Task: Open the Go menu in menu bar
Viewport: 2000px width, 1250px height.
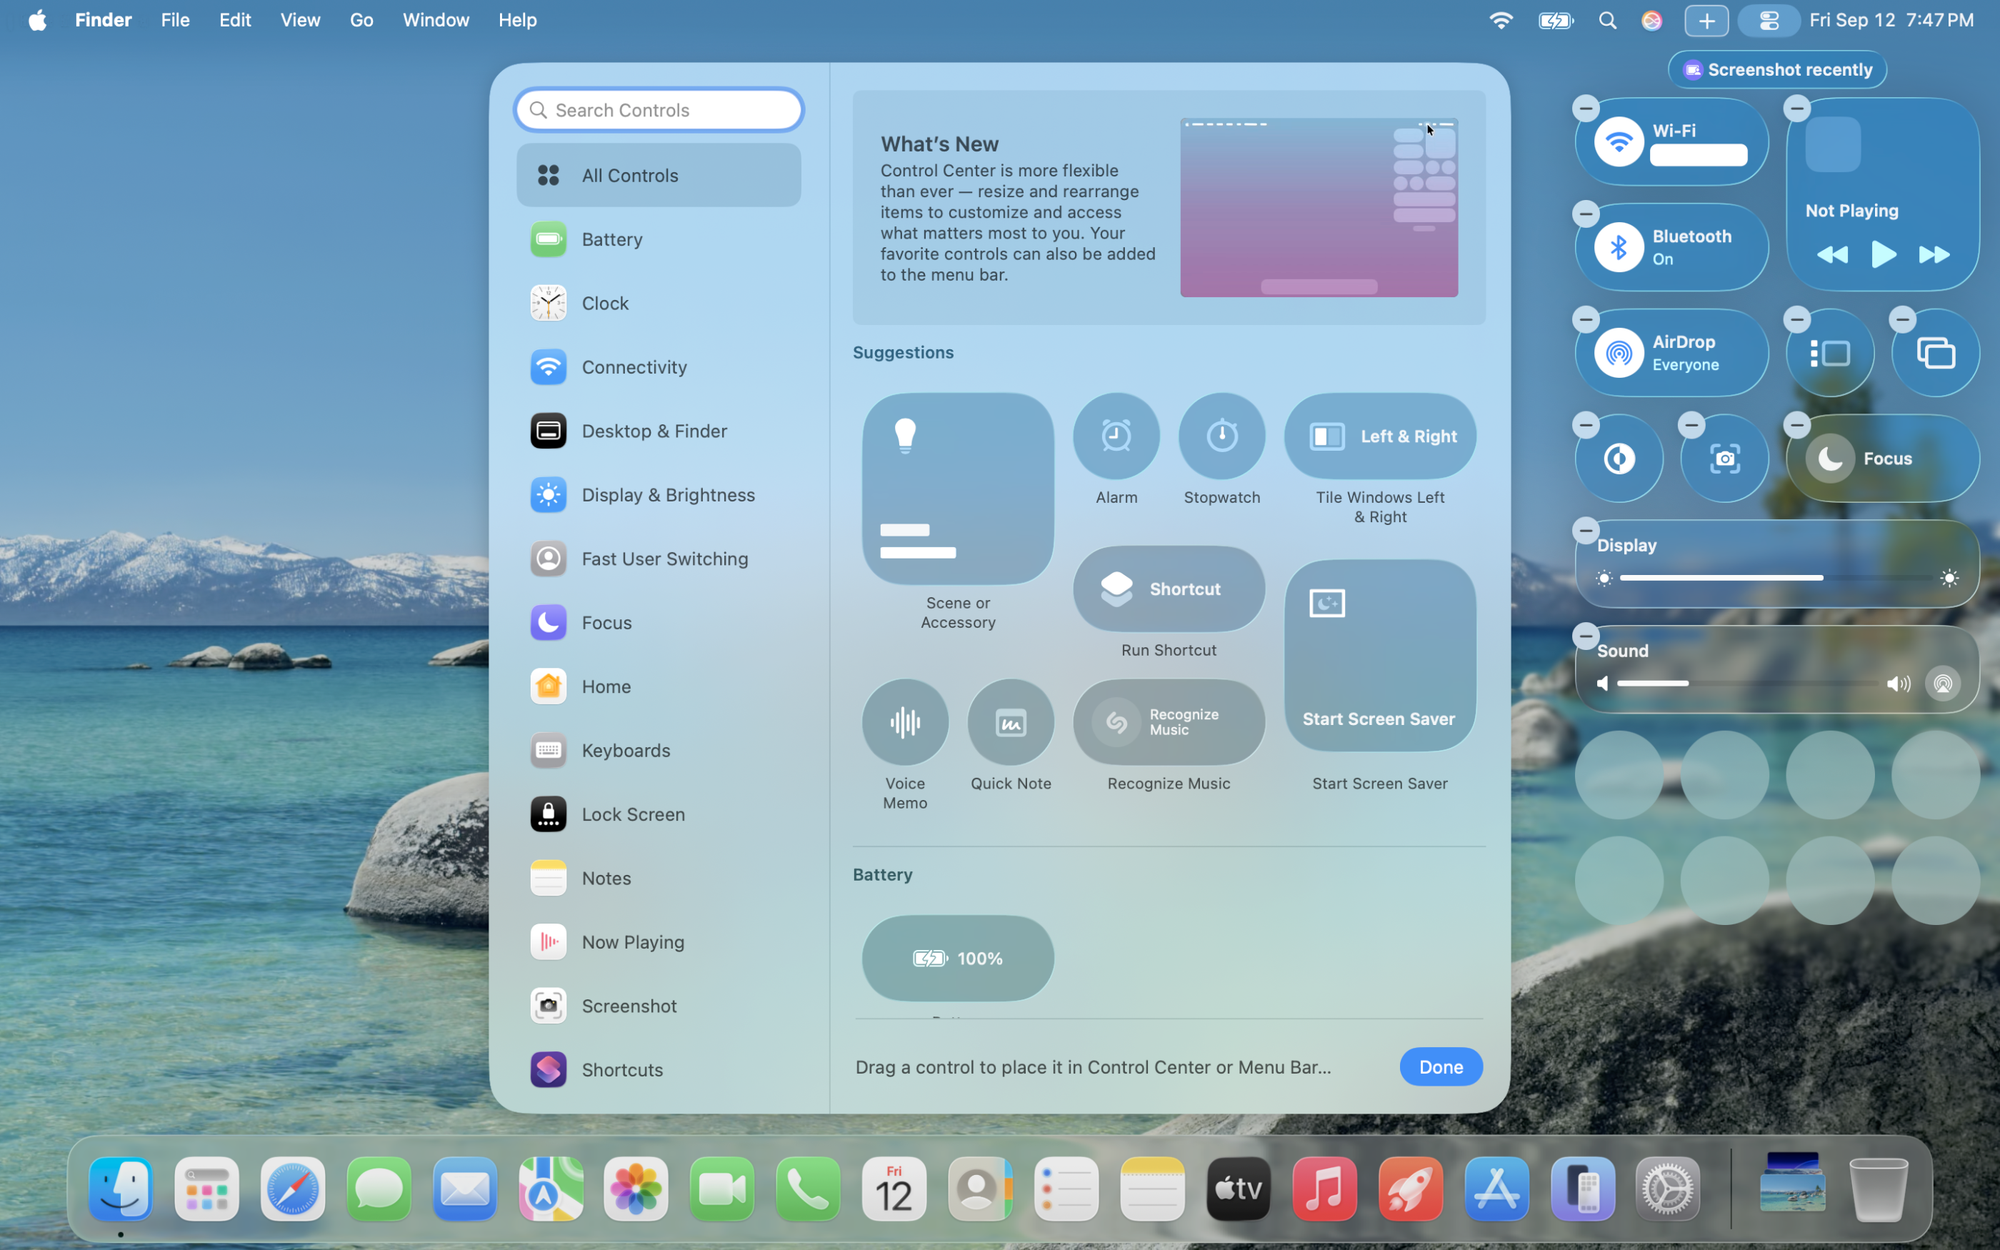Action: (x=361, y=20)
